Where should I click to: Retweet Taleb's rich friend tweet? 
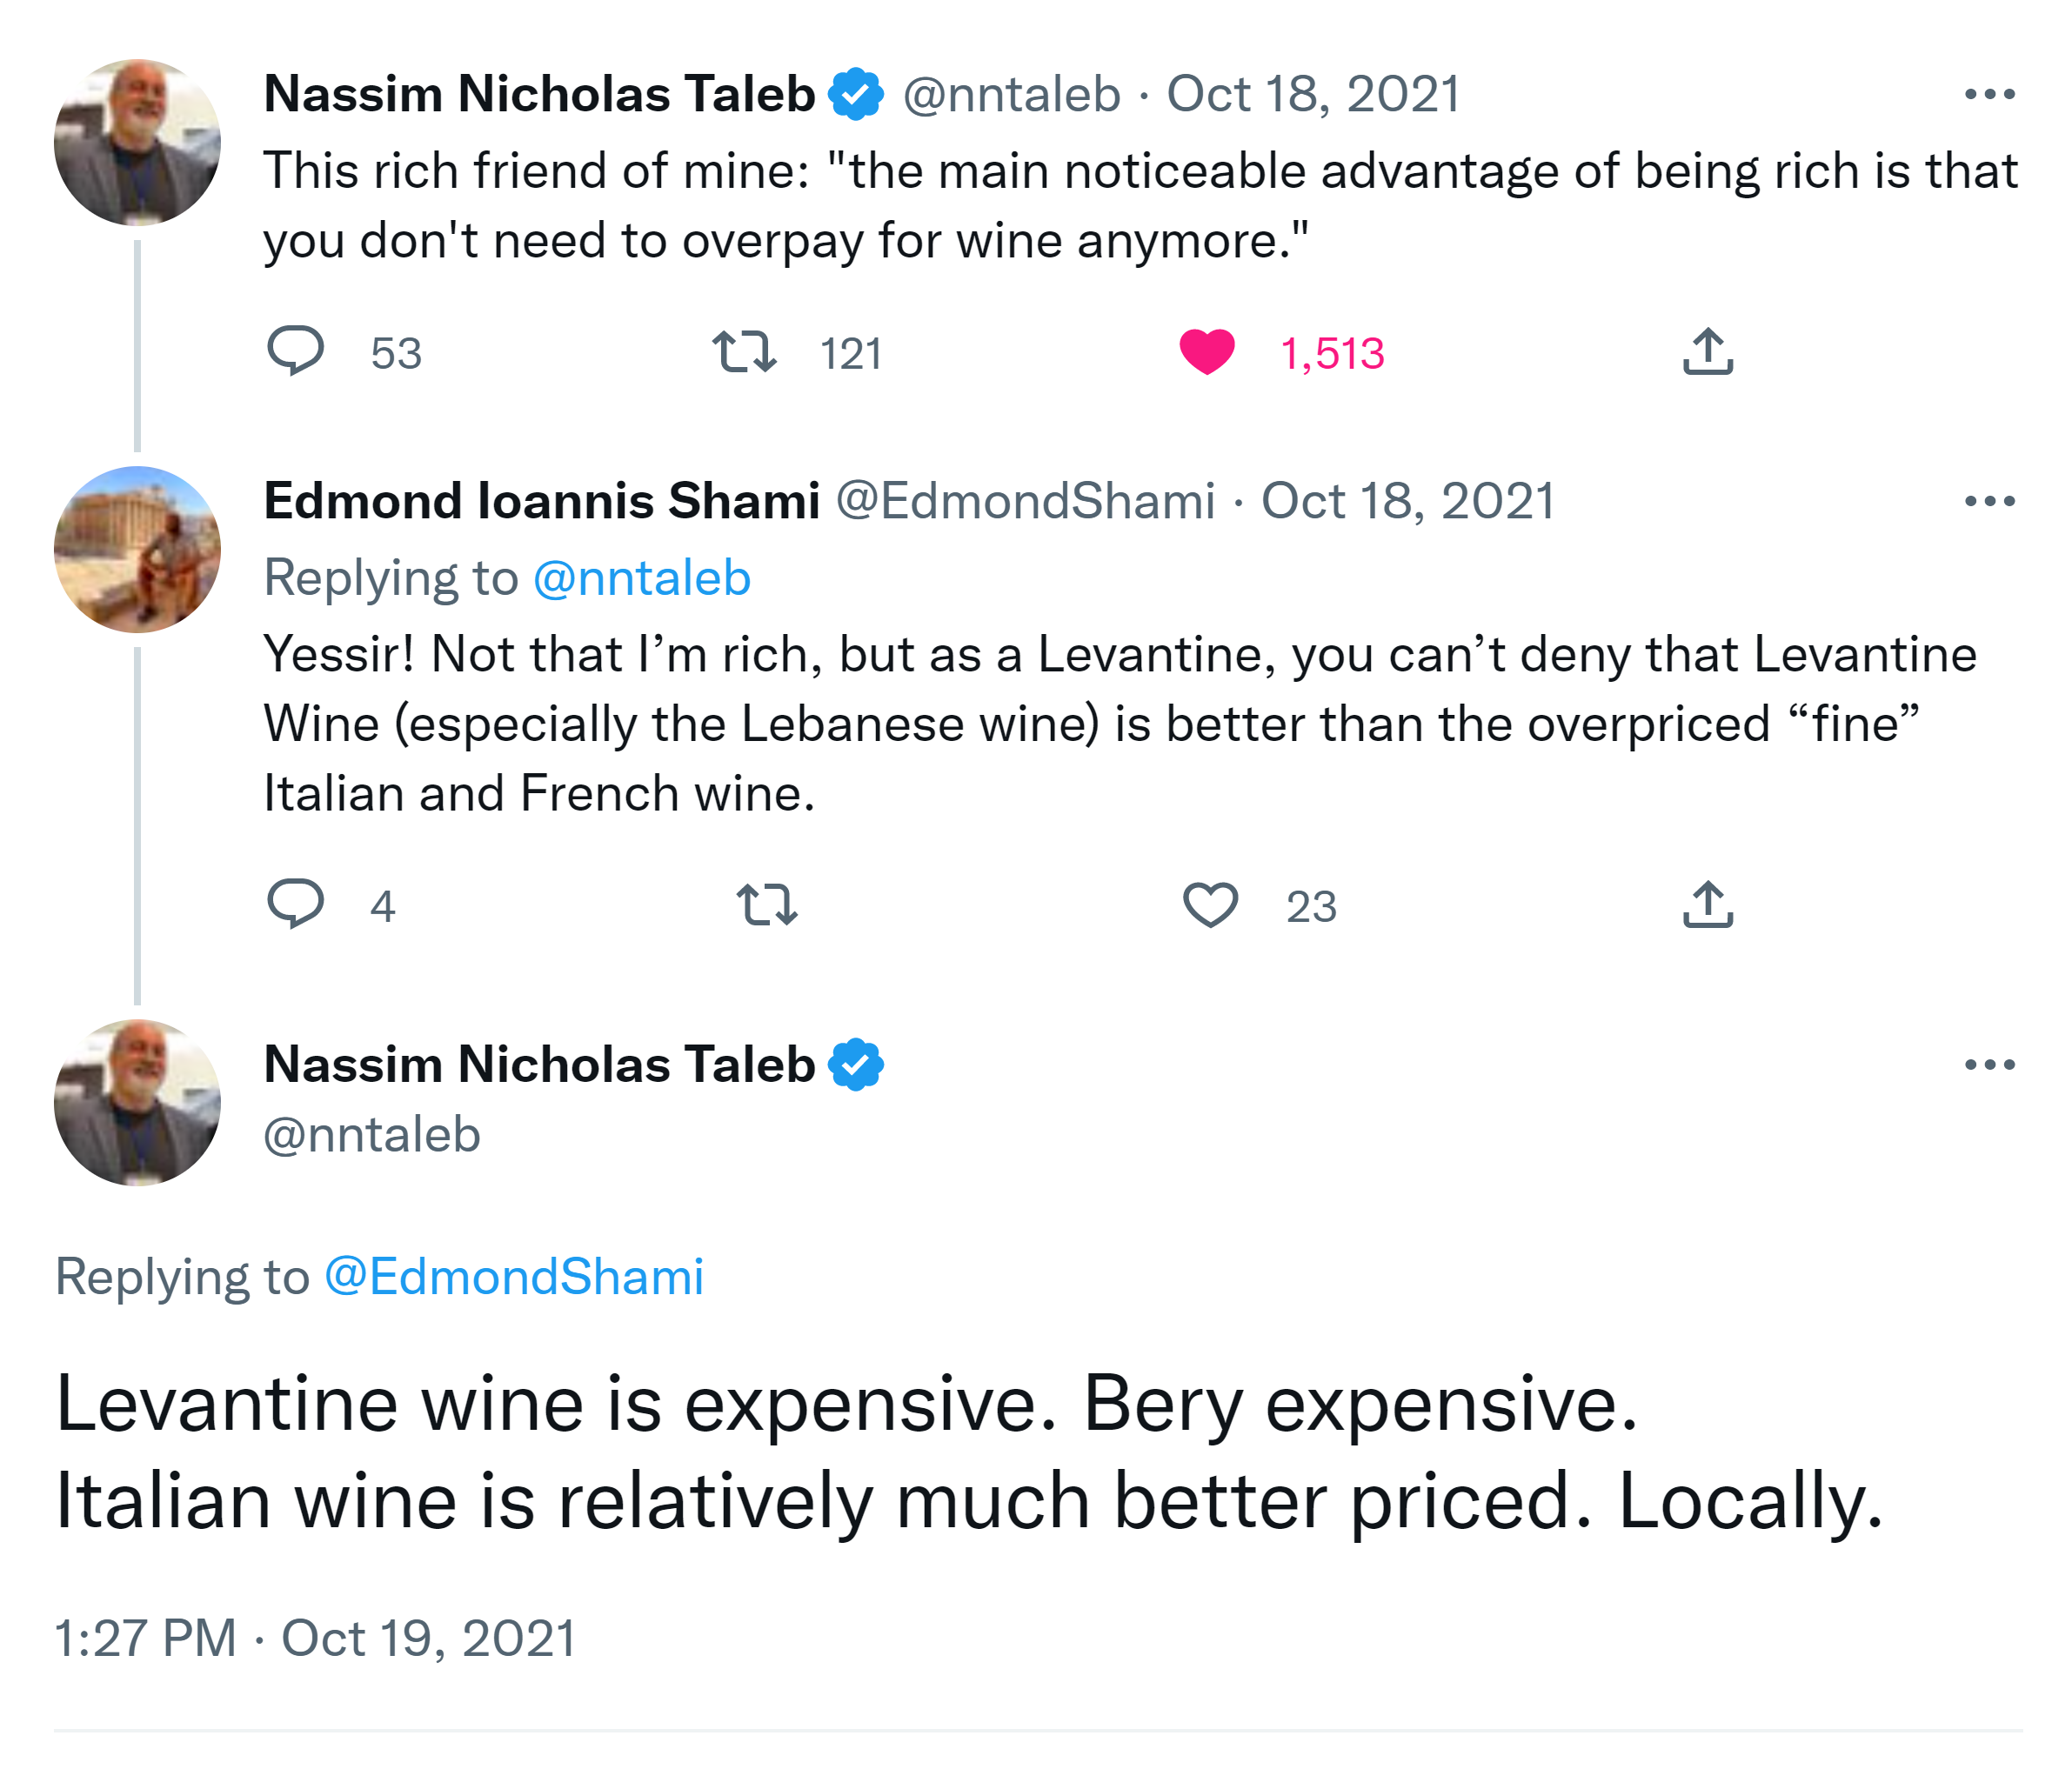point(744,351)
